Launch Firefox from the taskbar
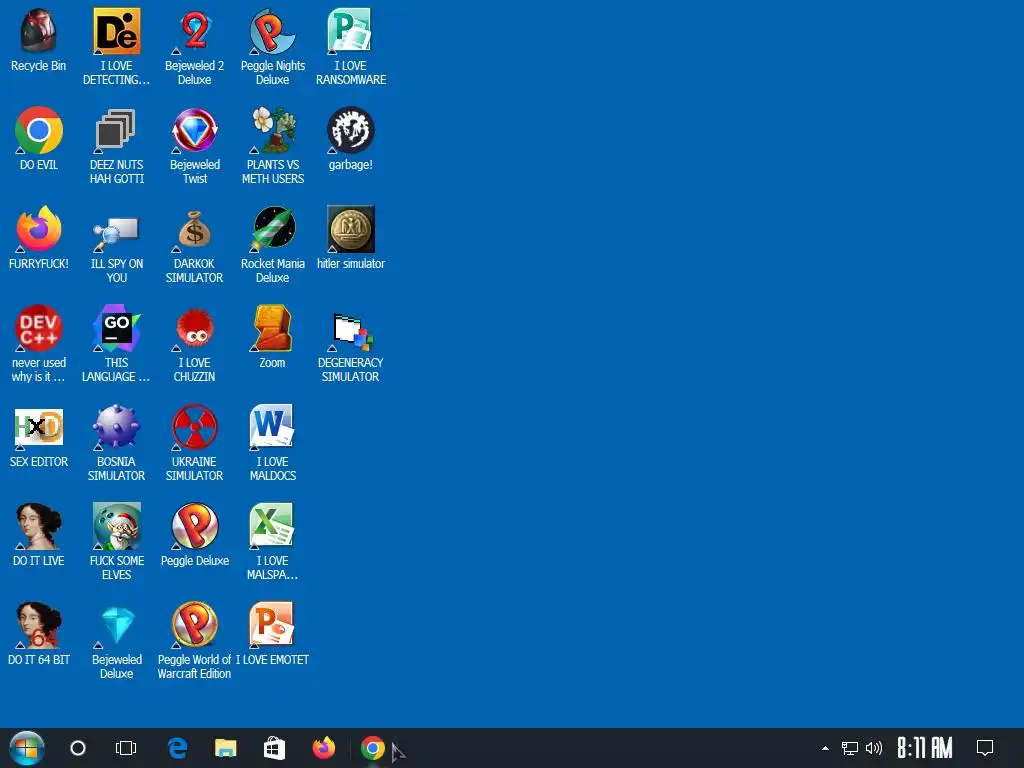 click(323, 748)
